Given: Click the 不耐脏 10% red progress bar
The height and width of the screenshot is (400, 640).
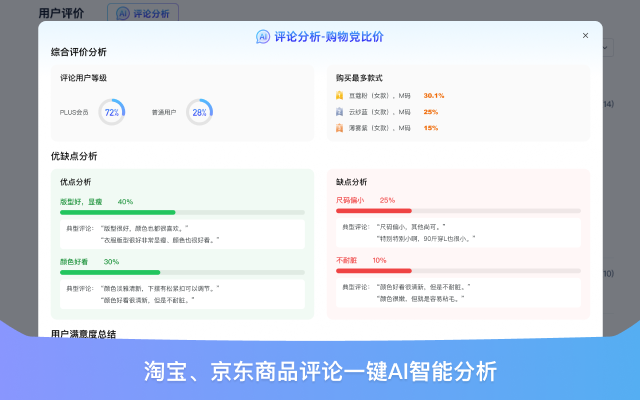Looking at the screenshot, I should pyautogui.click(x=458, y=271).
